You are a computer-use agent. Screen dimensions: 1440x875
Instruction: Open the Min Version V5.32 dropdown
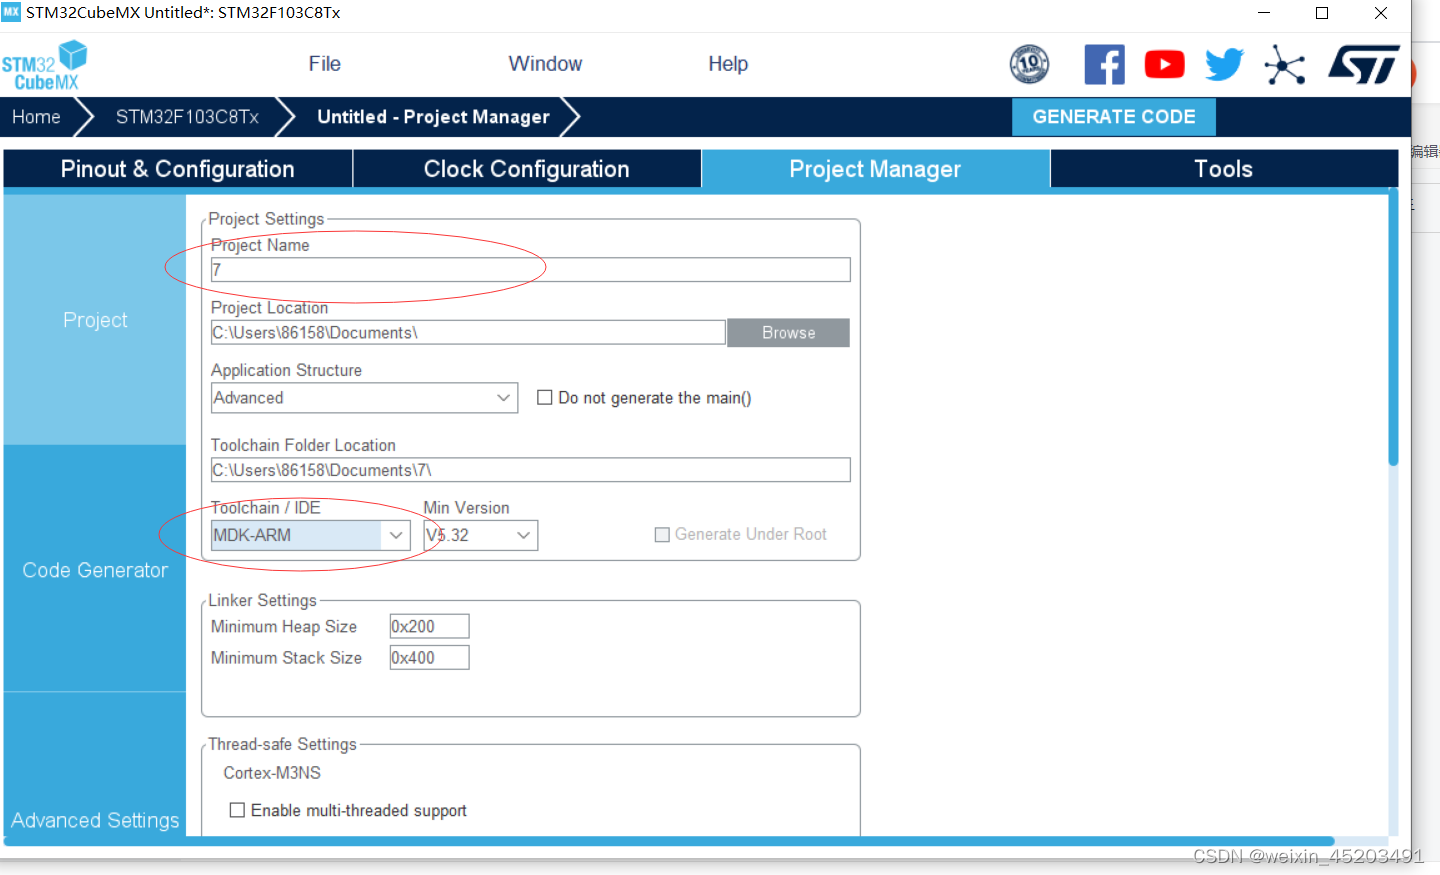pyautogui.click(x=480, y=535)
